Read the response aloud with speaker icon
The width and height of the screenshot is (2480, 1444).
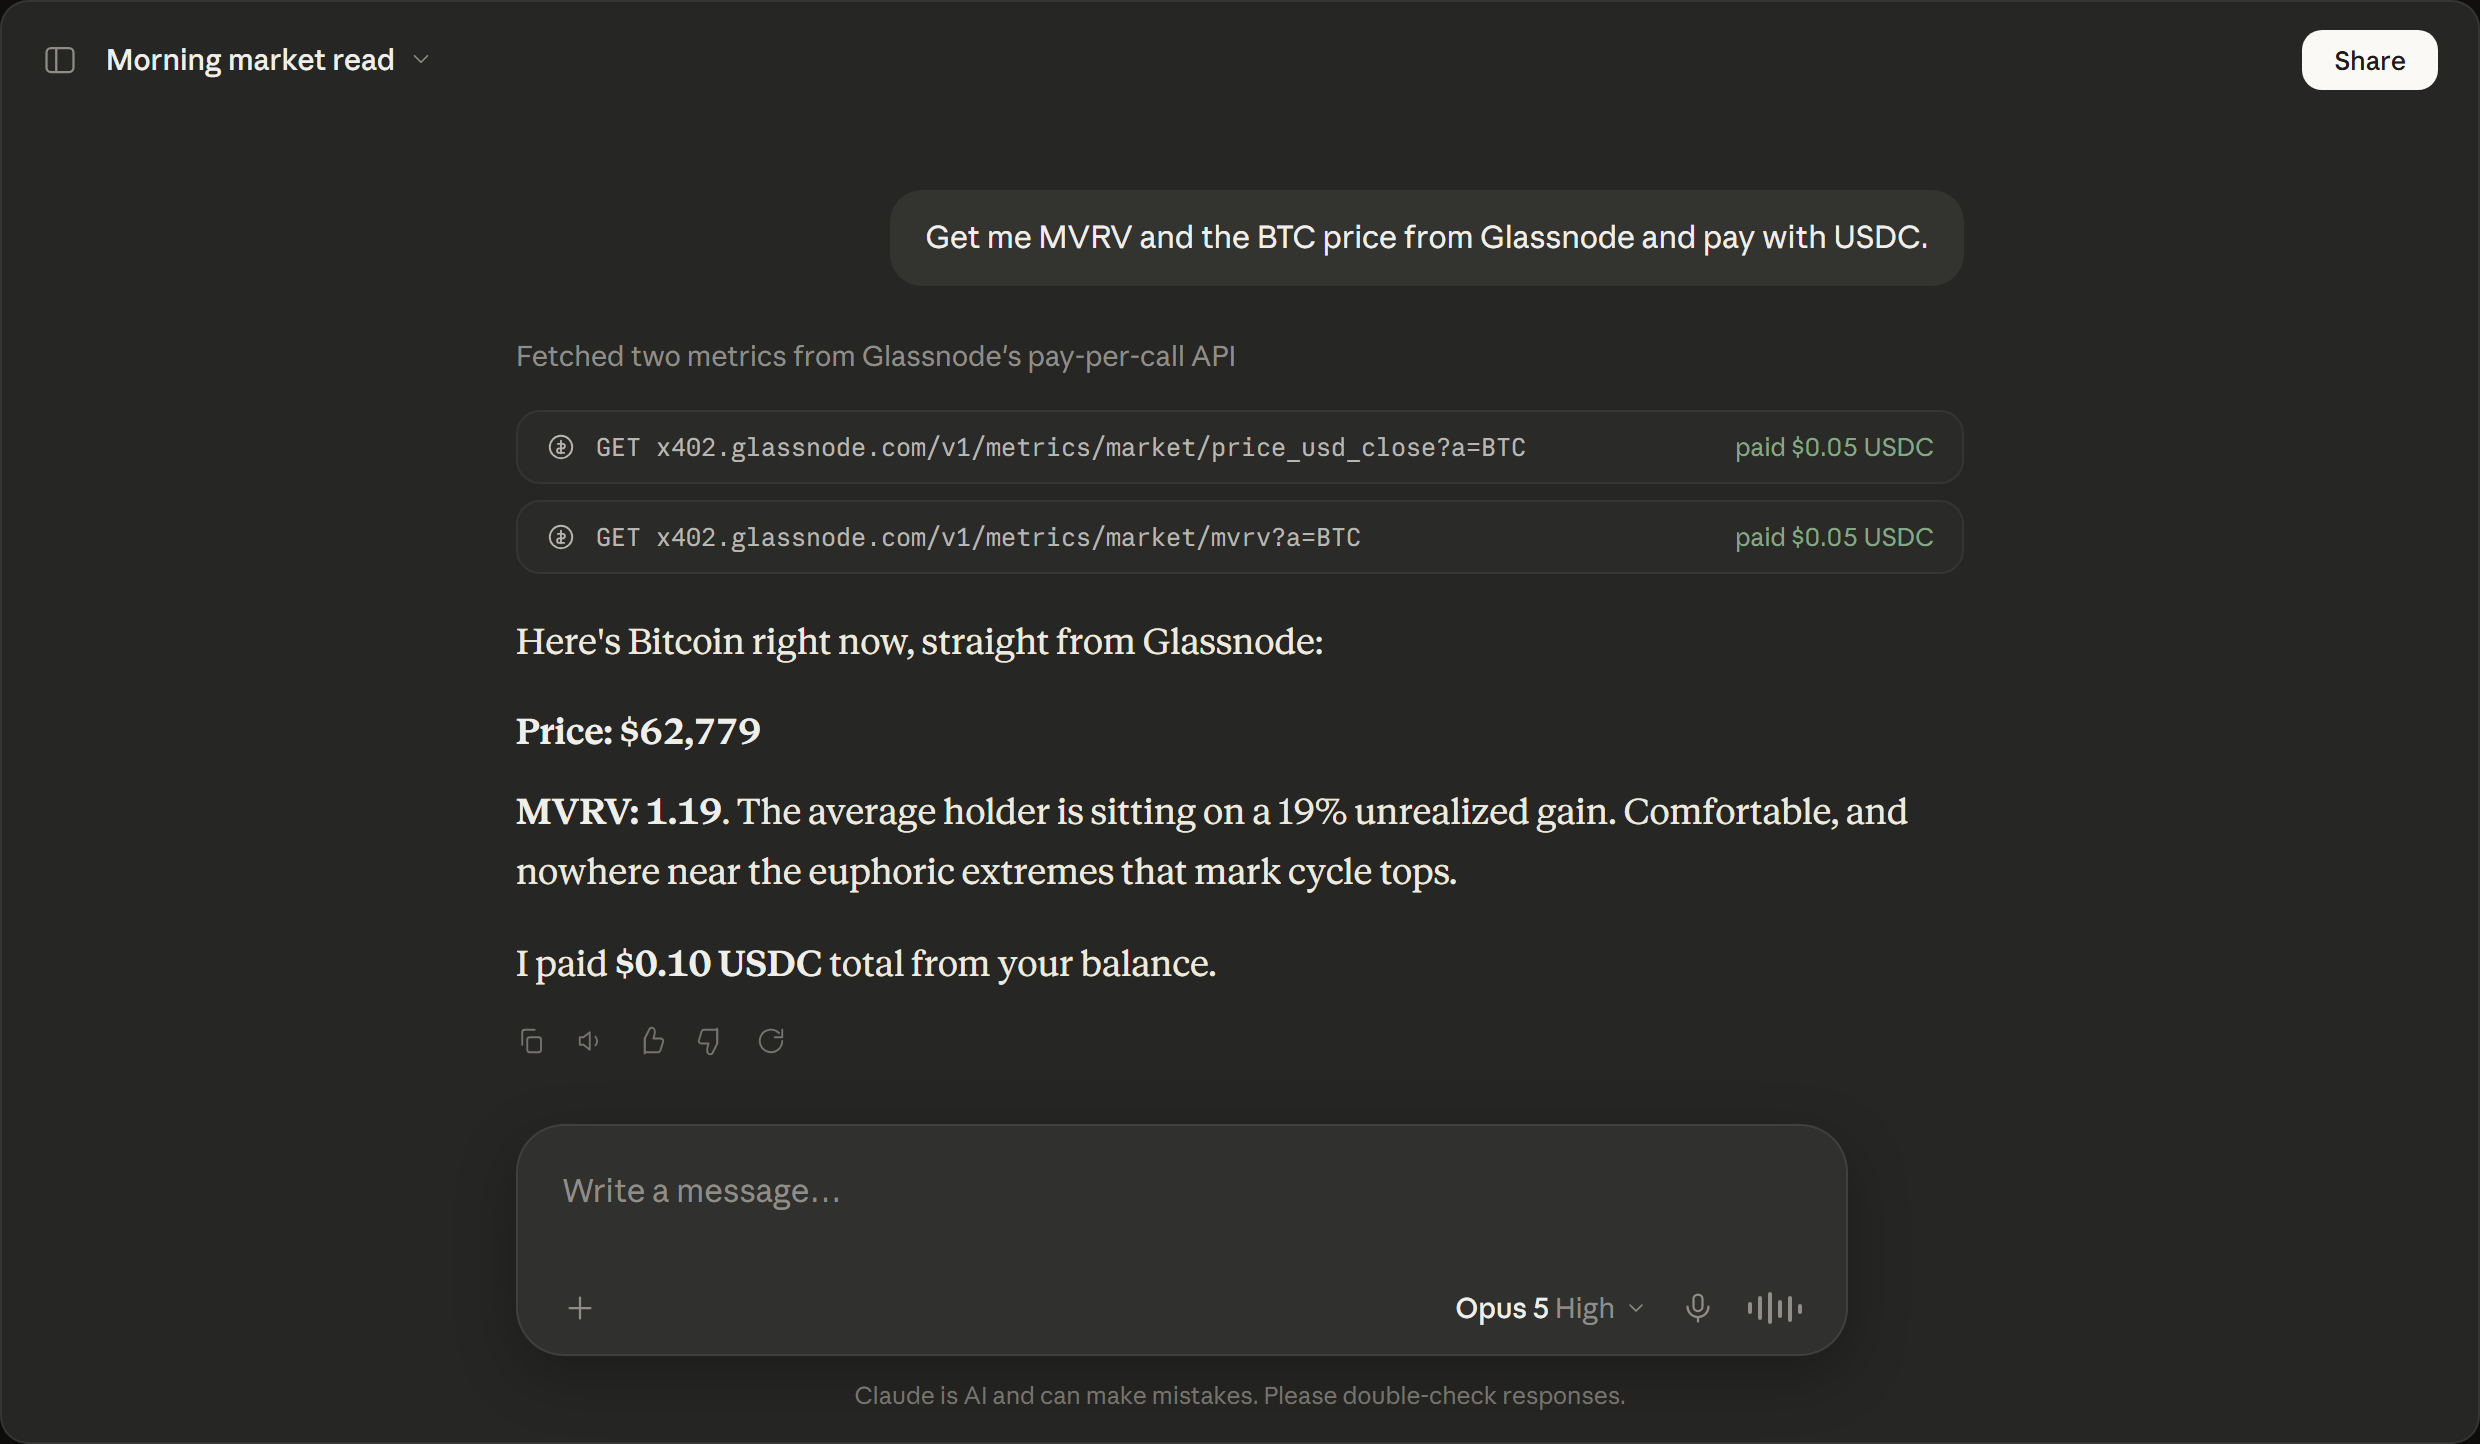pyautogui.click(x=589, y=1041)
